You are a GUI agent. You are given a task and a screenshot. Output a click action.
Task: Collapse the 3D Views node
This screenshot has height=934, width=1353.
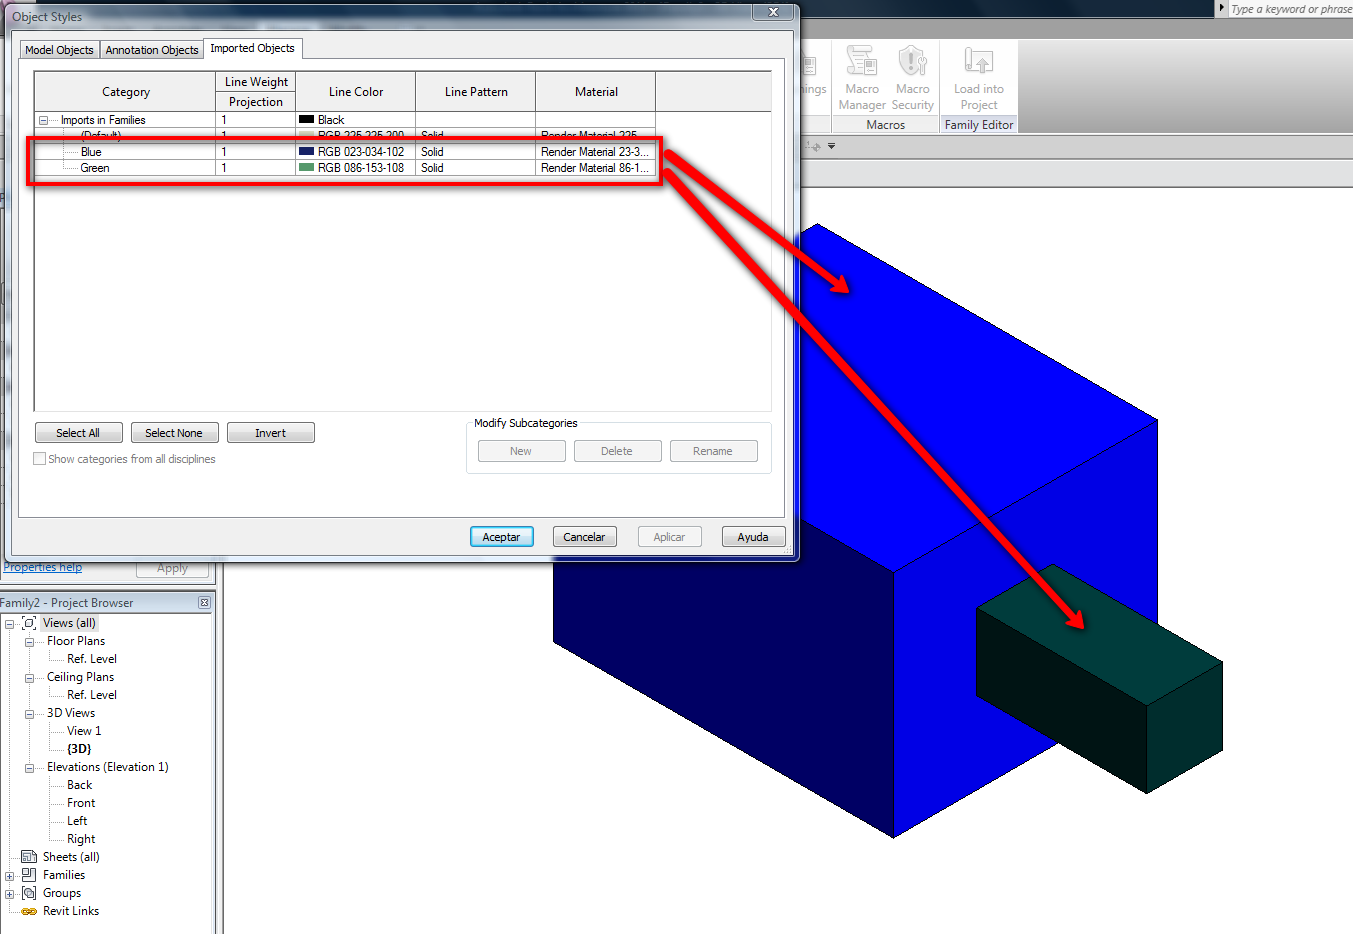tap(29, 713)
